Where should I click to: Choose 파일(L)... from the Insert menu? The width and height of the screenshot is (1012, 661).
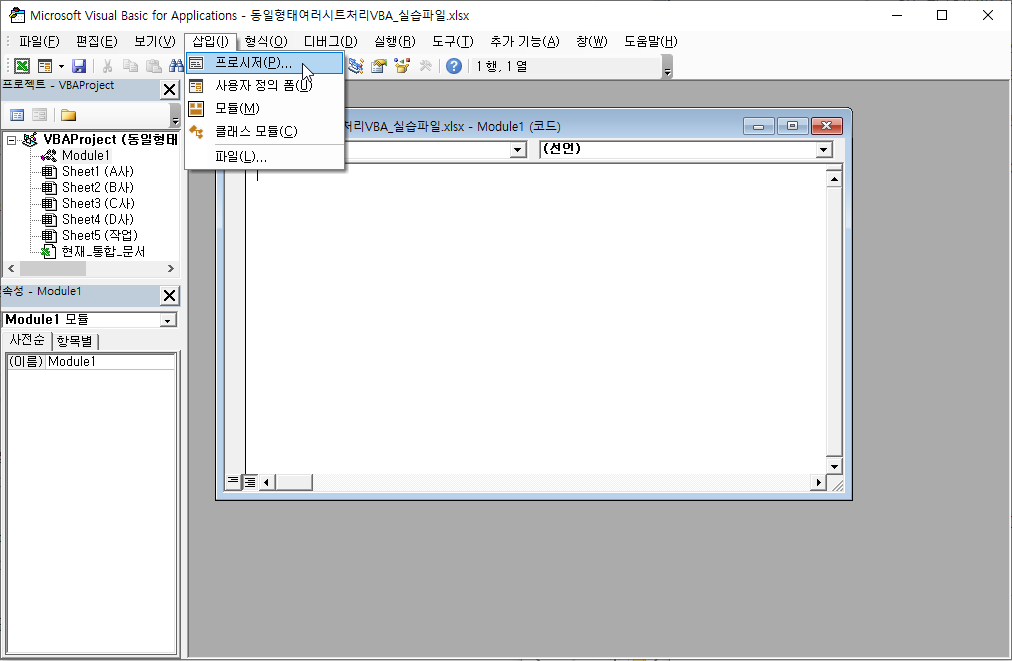(265, 157)
